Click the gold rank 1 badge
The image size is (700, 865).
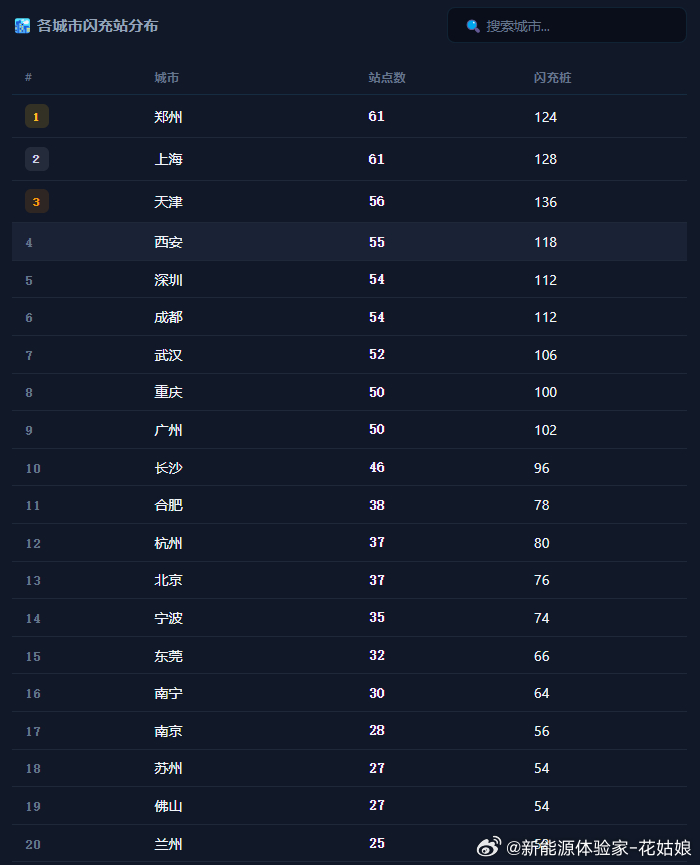36,116
